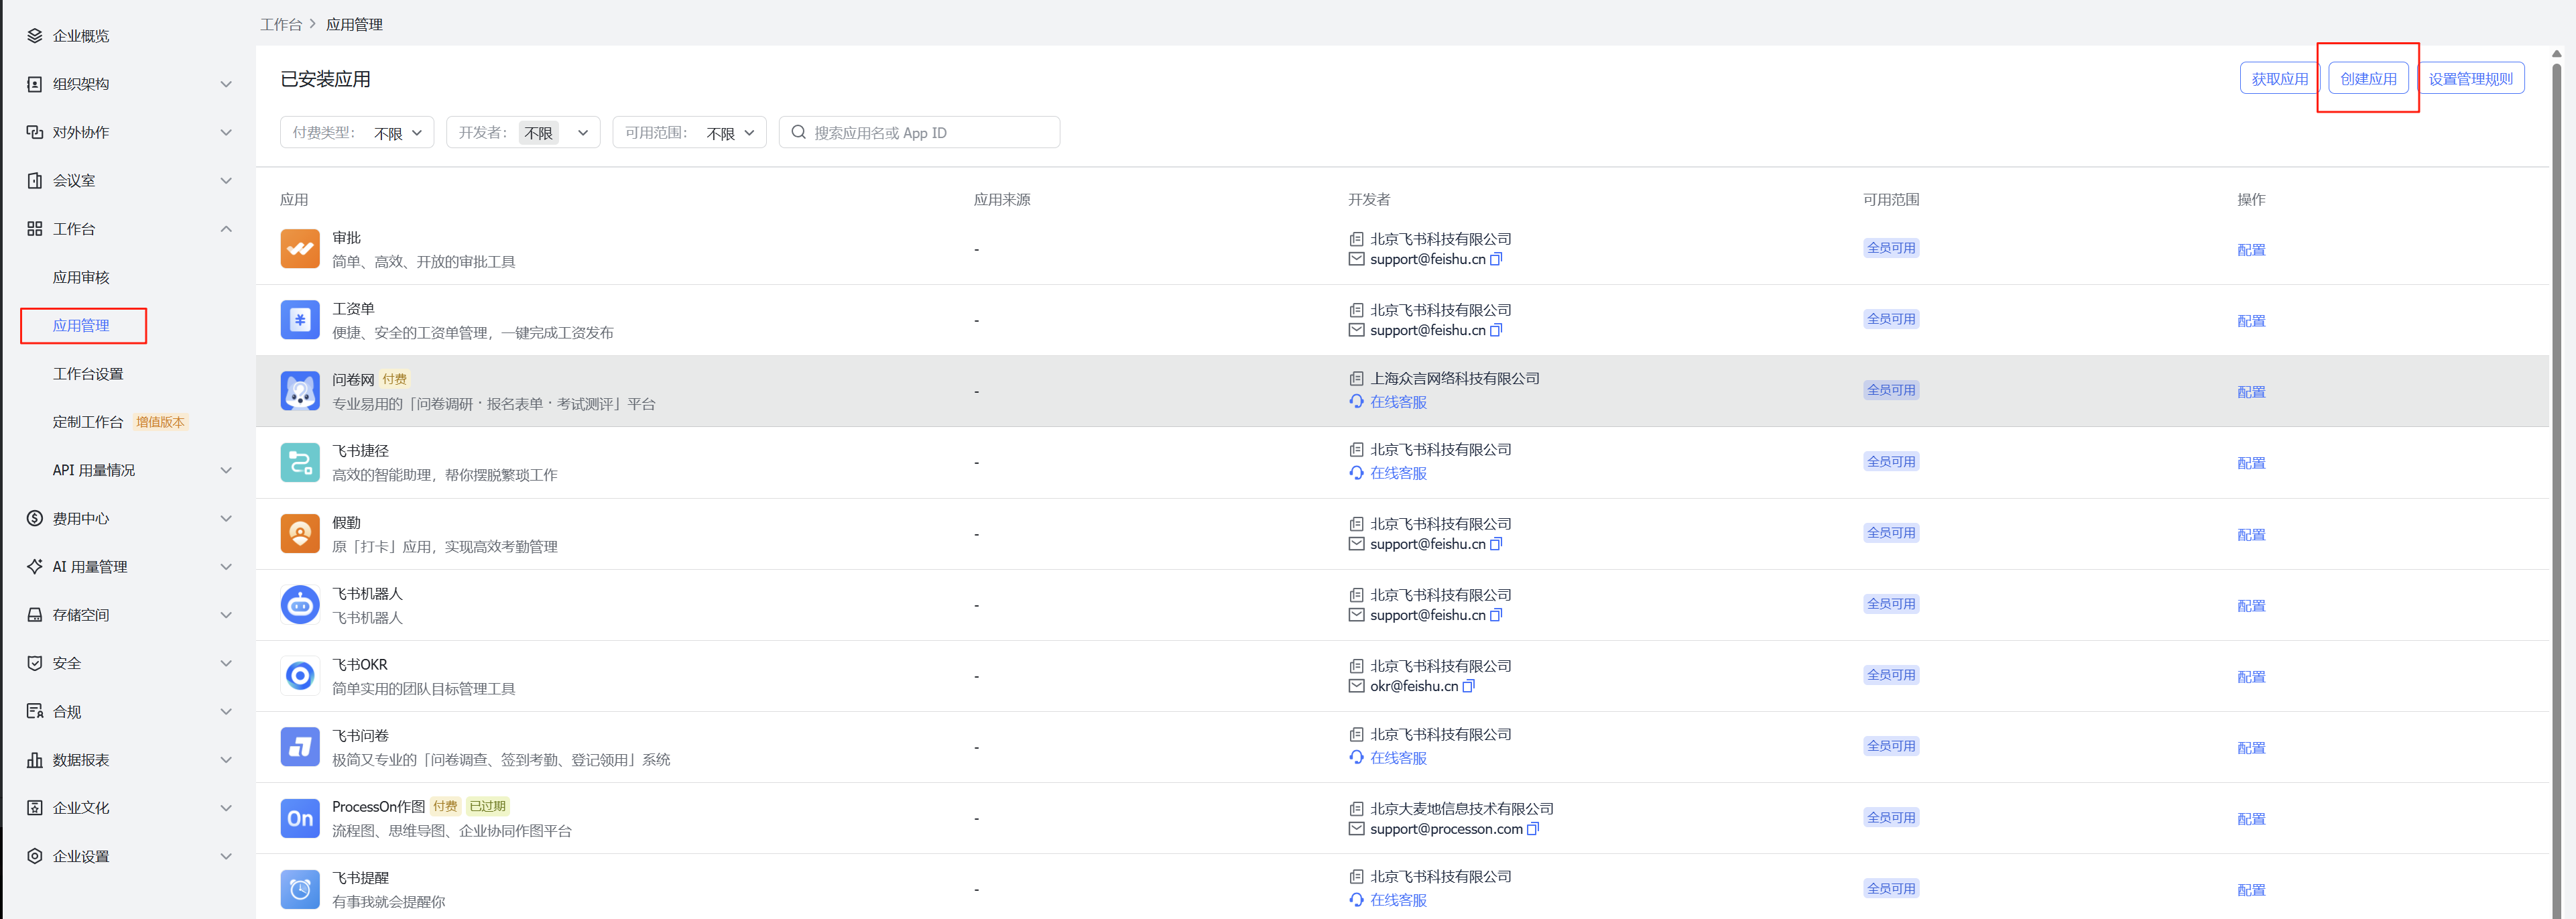The width and height of the screenshot is (2576, 919).
Task: Click the 问卷网 app icon
Action: 300,391
